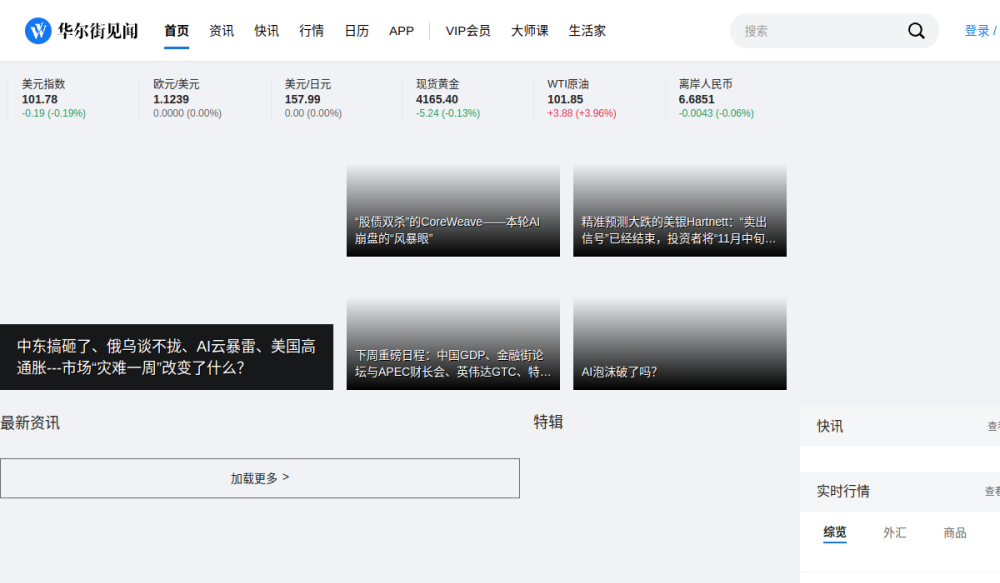Open the 中东搞砸了 headline article
1000x583 pixels.
[x=166, y=357]
